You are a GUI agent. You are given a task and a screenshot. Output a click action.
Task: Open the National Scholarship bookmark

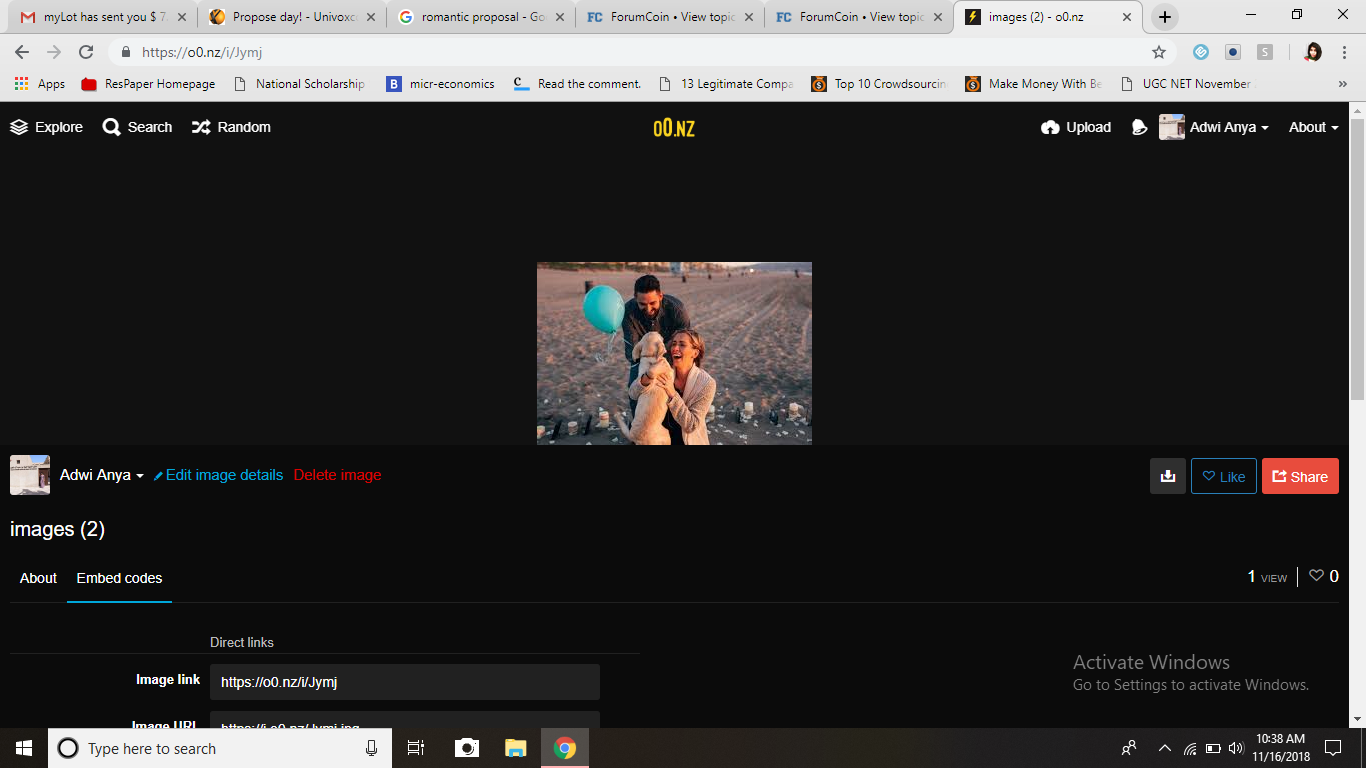(299, 84)
